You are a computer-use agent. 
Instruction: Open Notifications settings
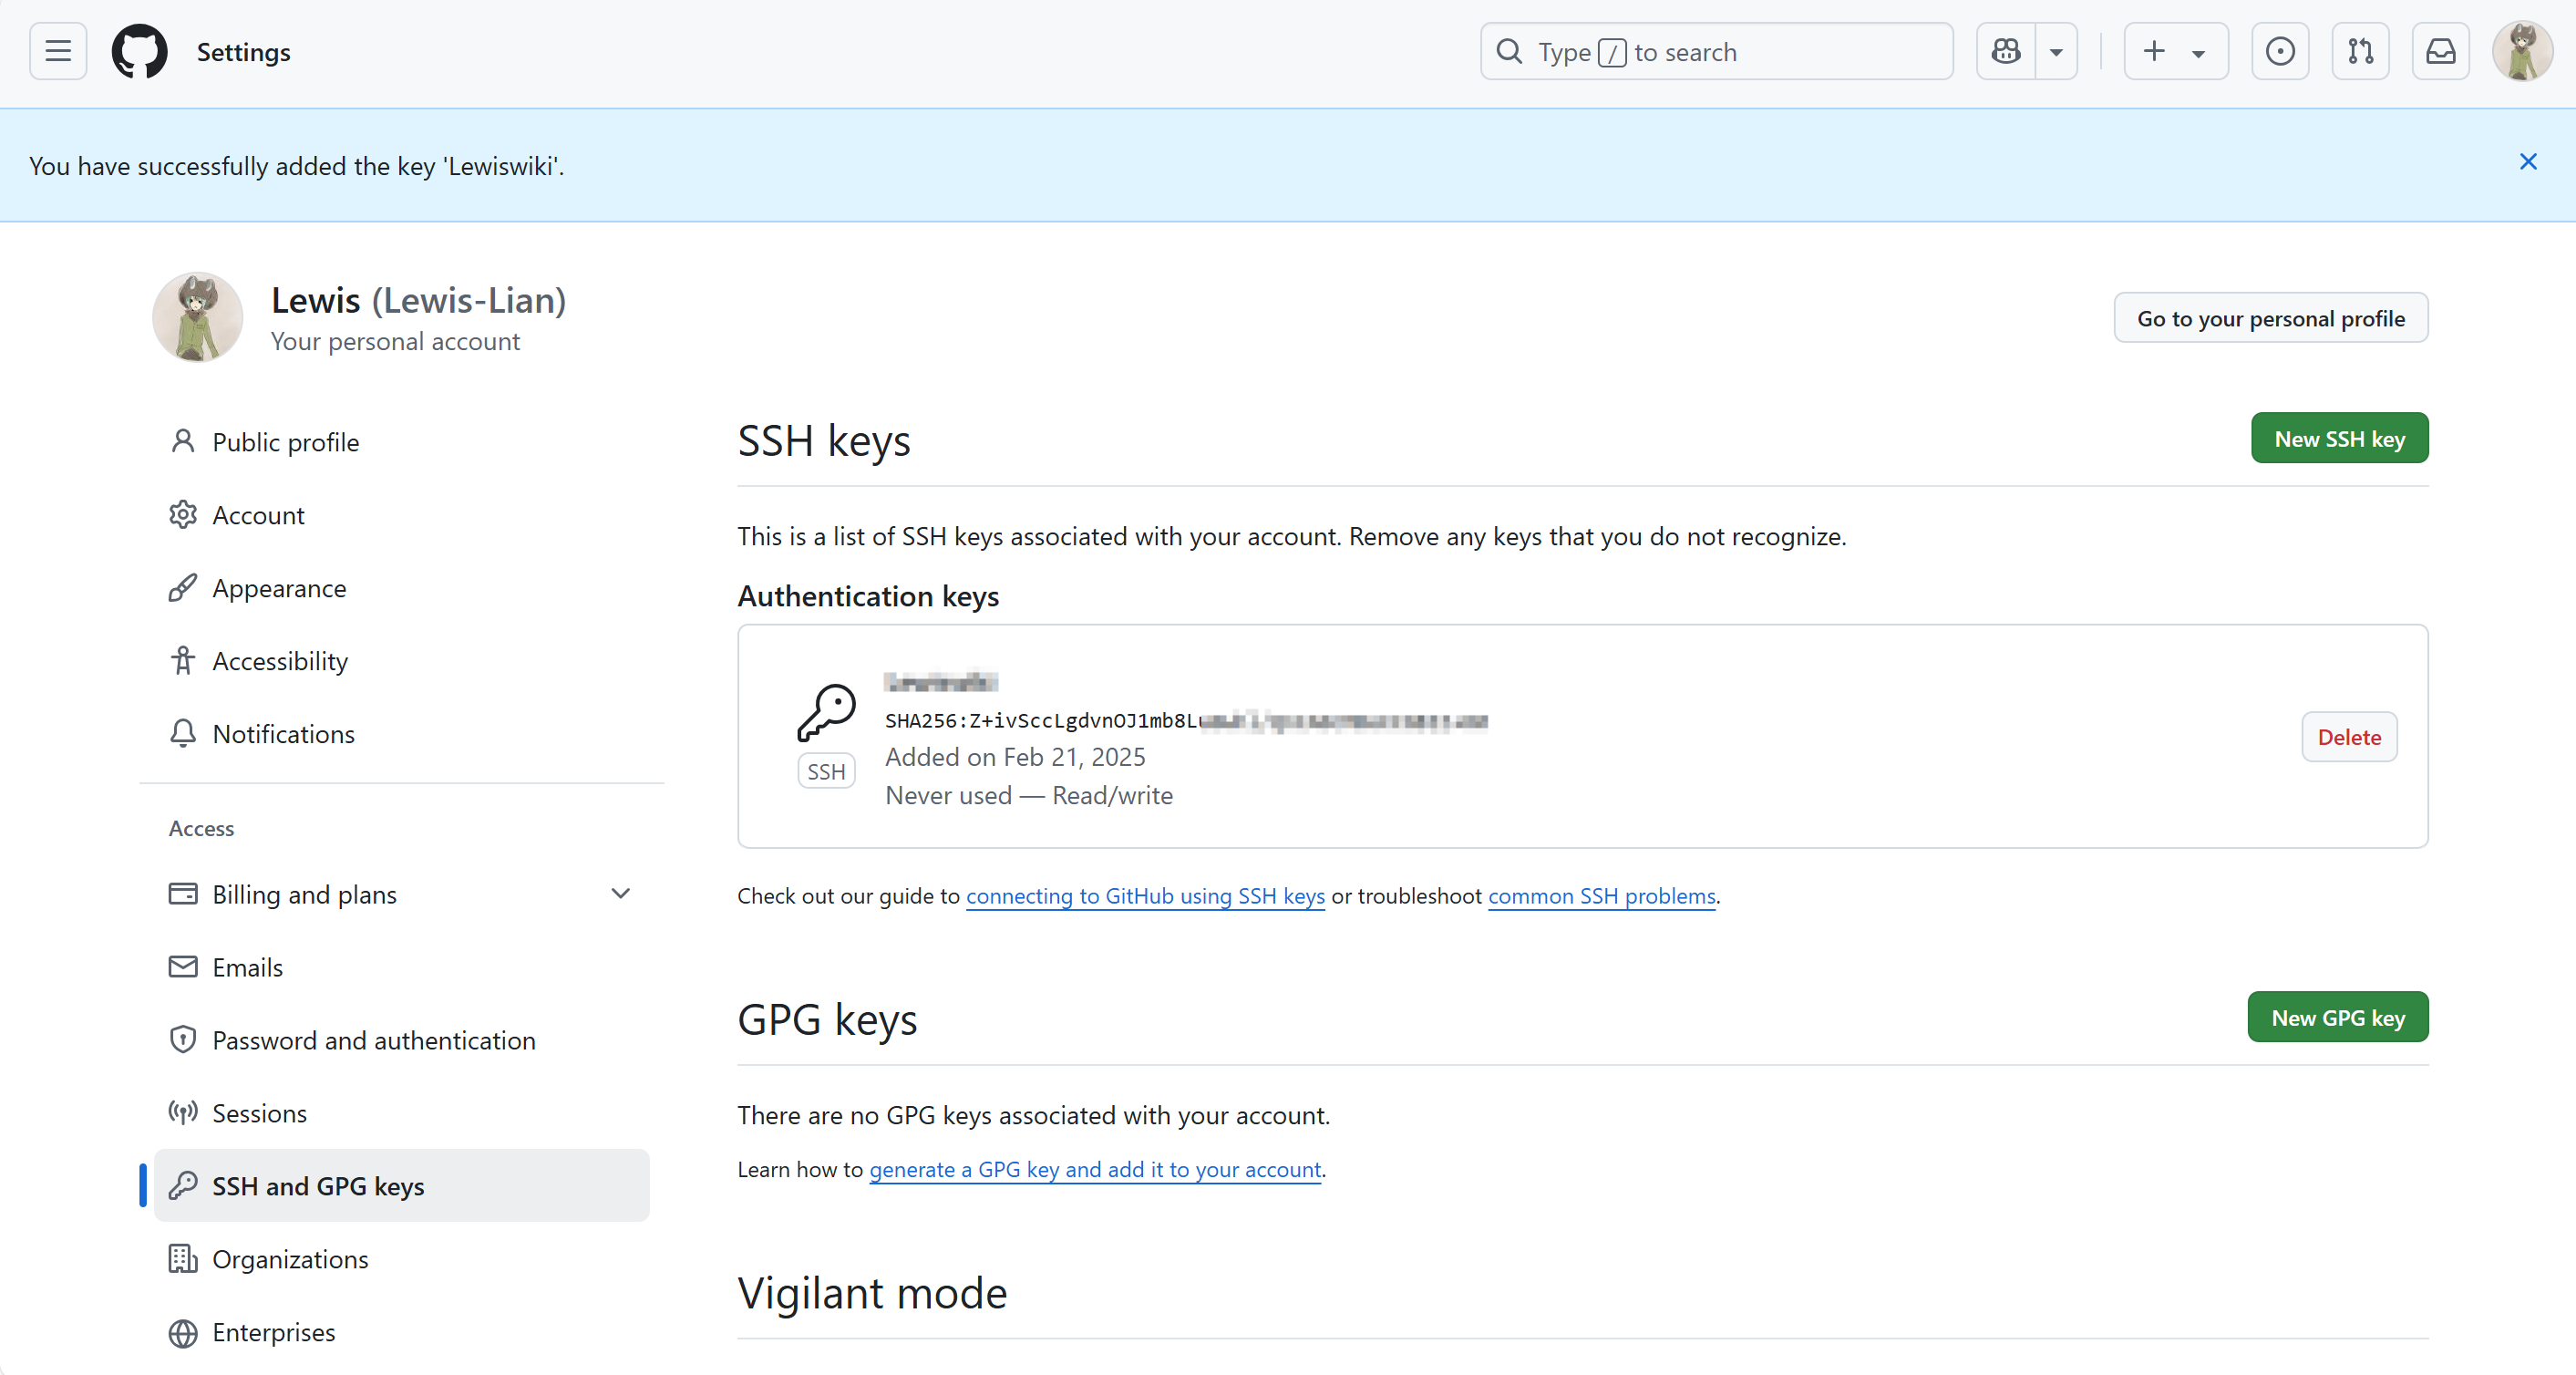coord(401,734)
